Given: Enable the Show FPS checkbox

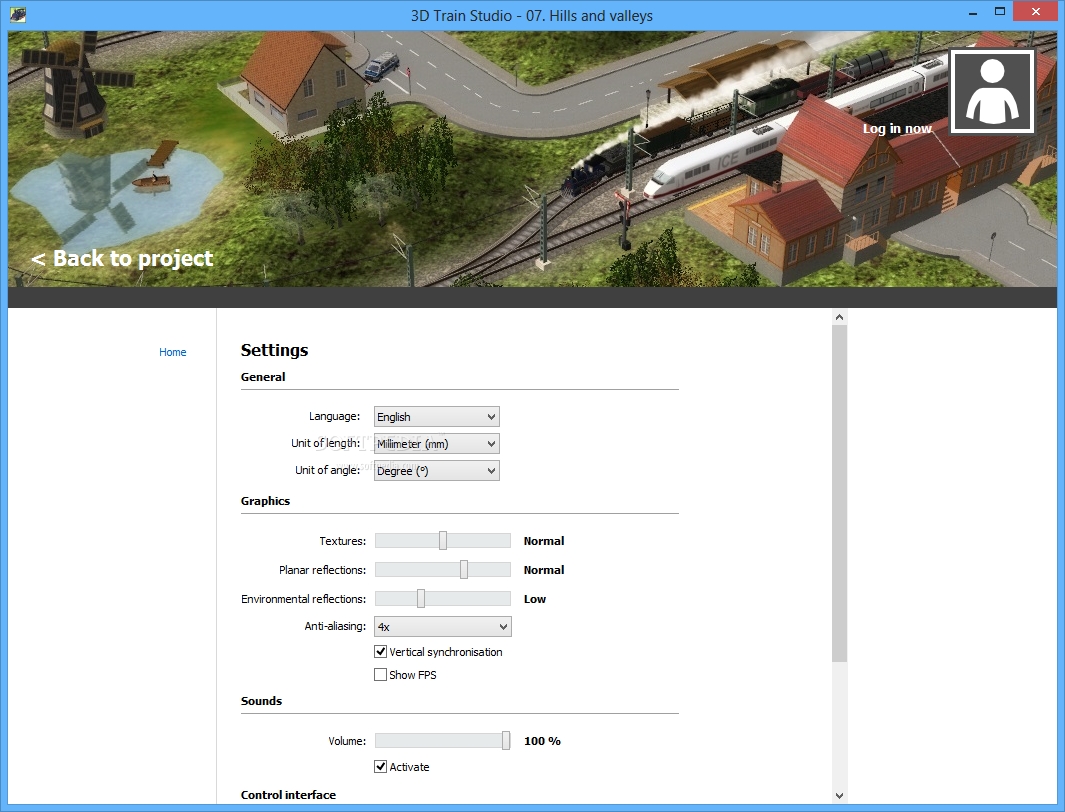Looking at the screenshot, I should (x=380, y=675).
